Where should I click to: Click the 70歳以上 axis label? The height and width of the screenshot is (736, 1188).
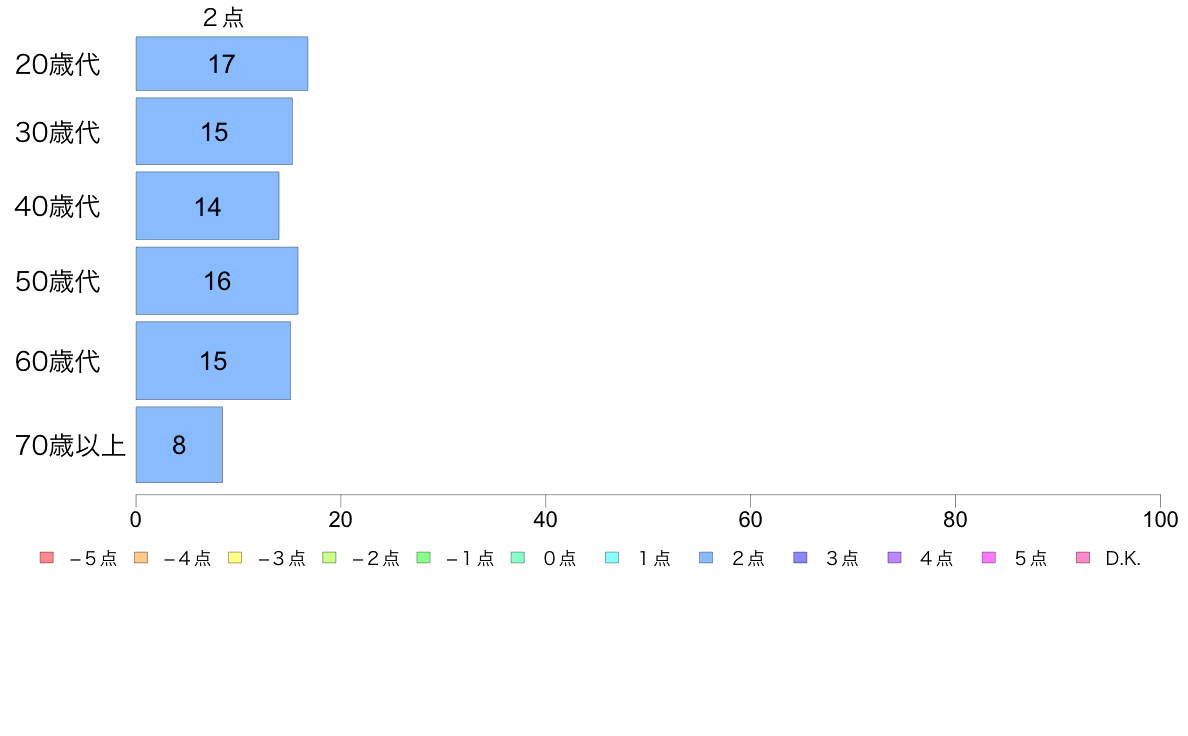tap(70, 446)
